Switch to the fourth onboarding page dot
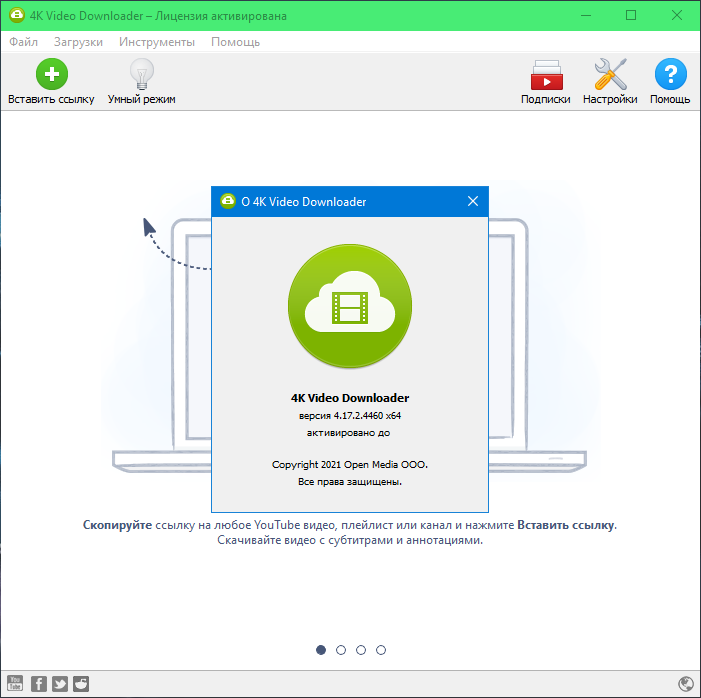Screen dimensions: 701x698 [x=381, y=650]
